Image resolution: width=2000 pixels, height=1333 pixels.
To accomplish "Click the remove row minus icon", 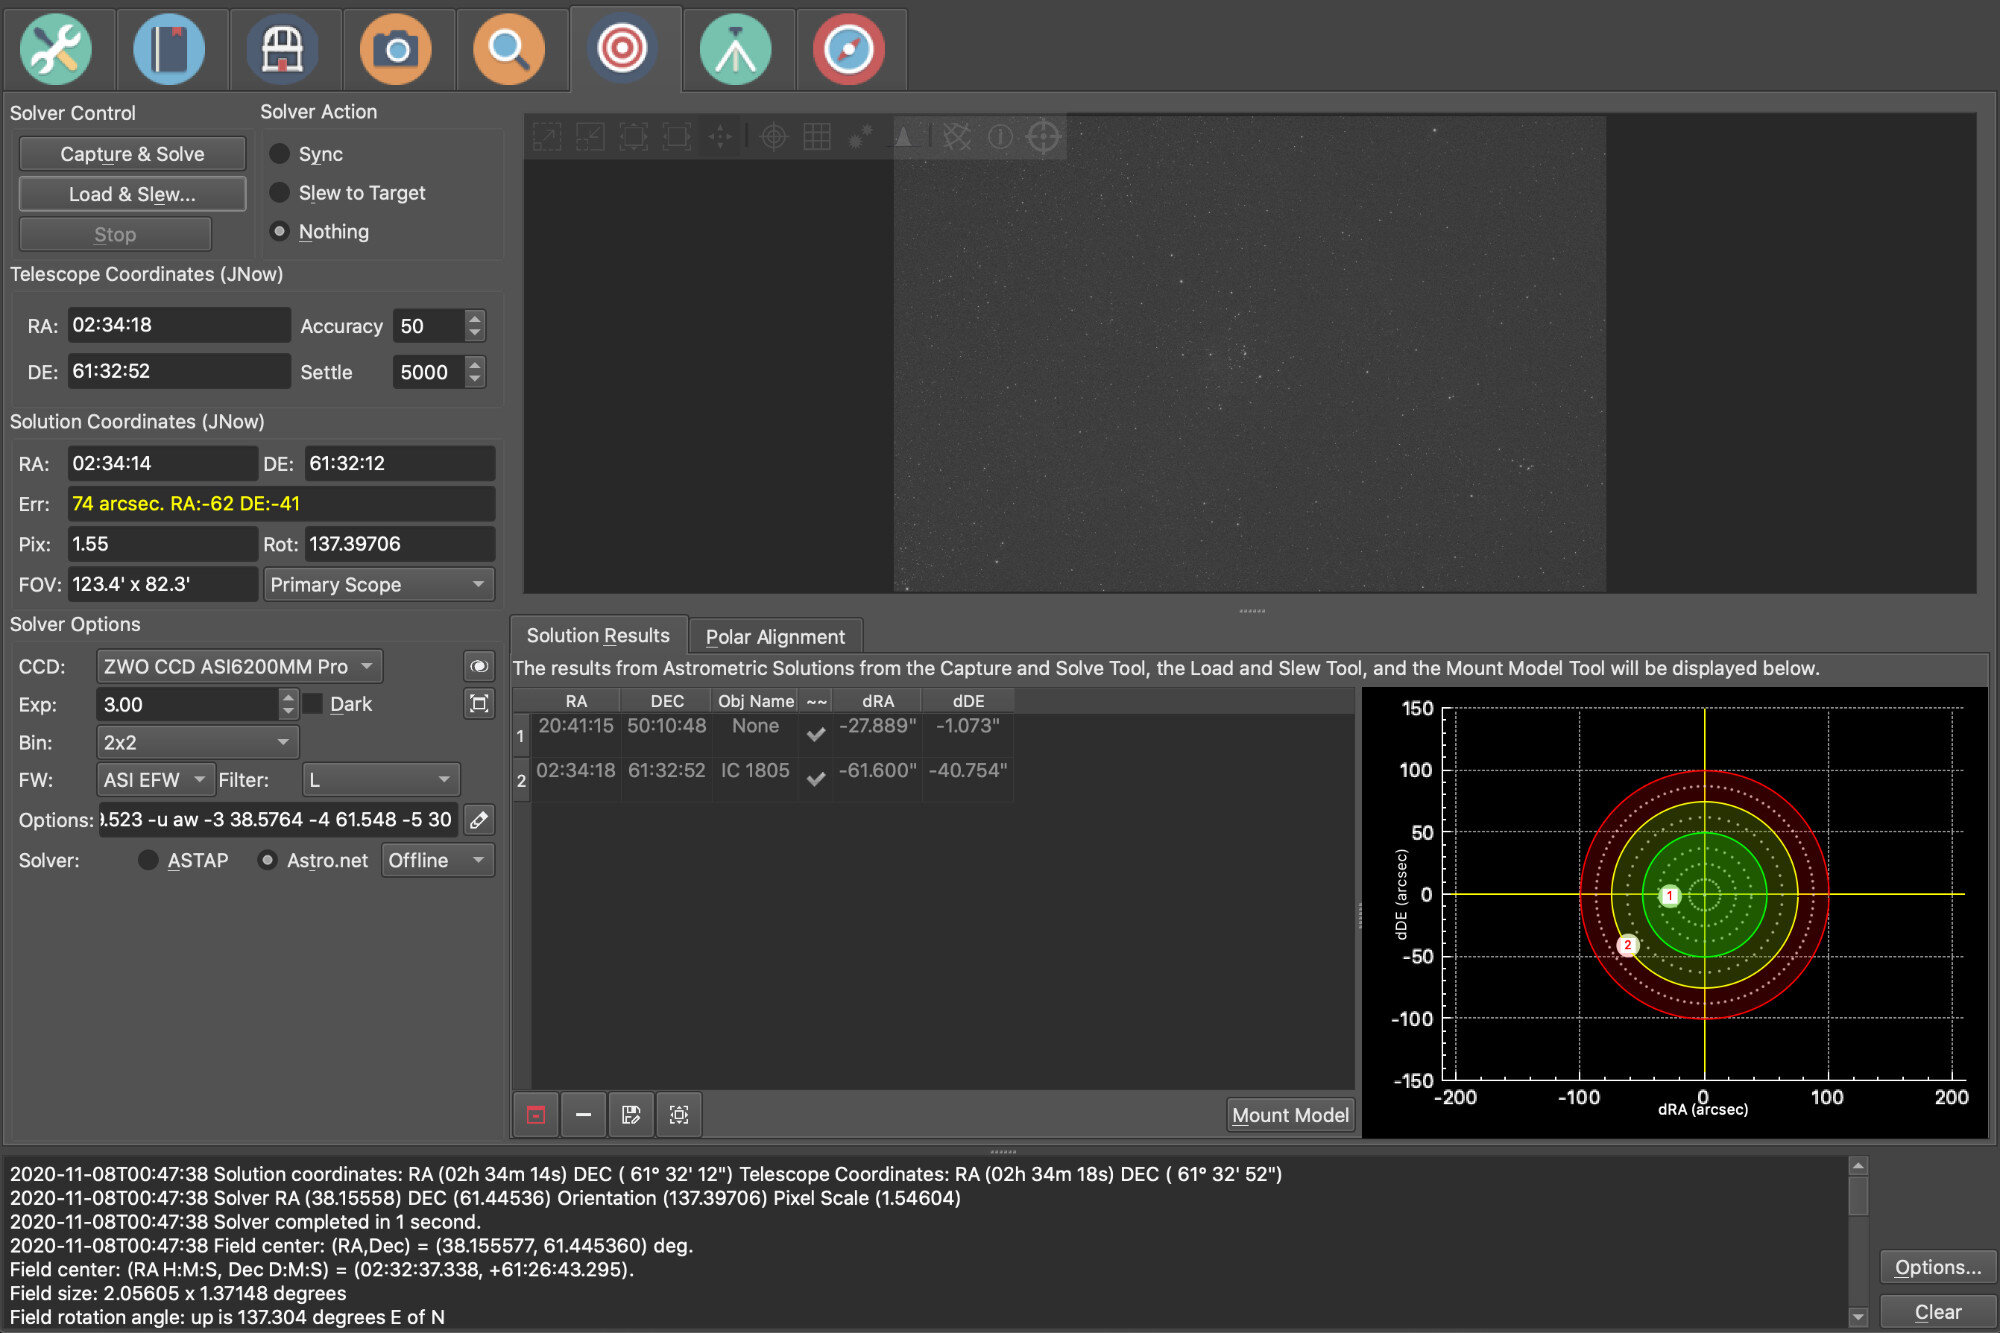I will click(583, 1114).
